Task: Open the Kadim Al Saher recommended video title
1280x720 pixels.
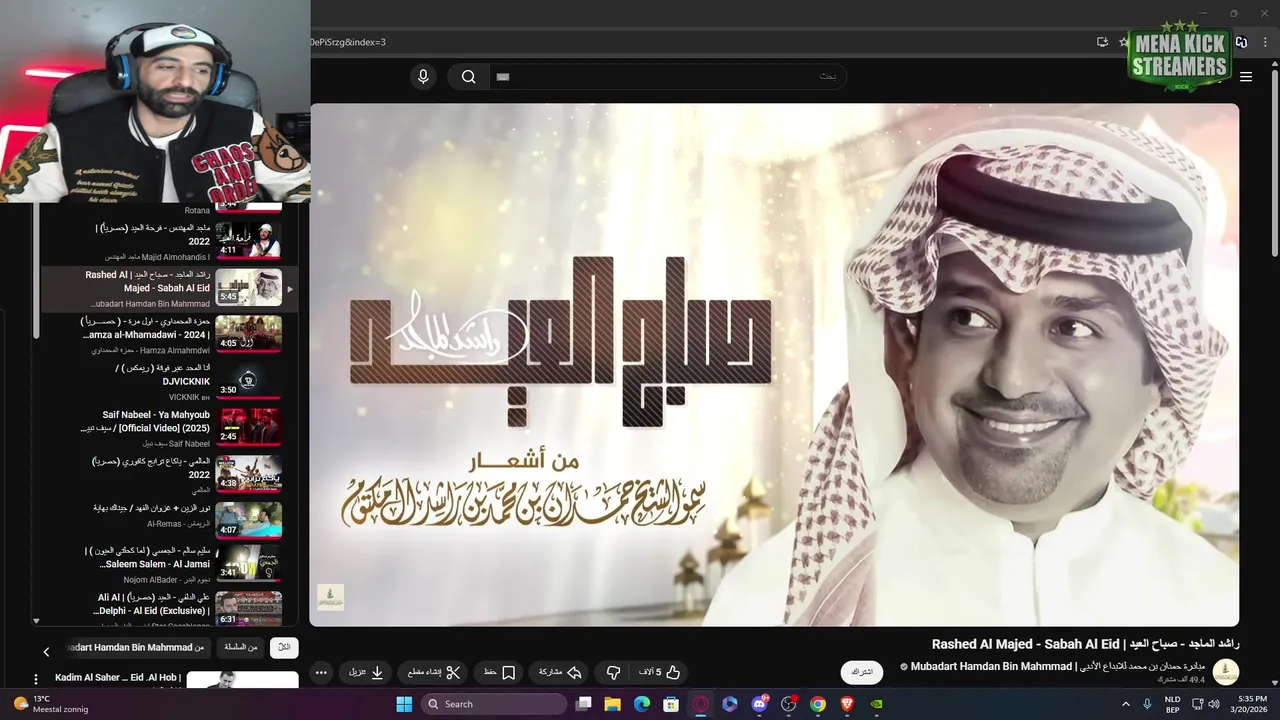Action: [118, 677]
